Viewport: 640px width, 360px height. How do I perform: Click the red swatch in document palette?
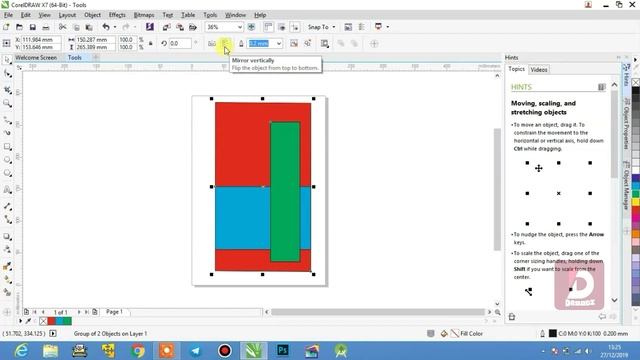tap(52, 321)
